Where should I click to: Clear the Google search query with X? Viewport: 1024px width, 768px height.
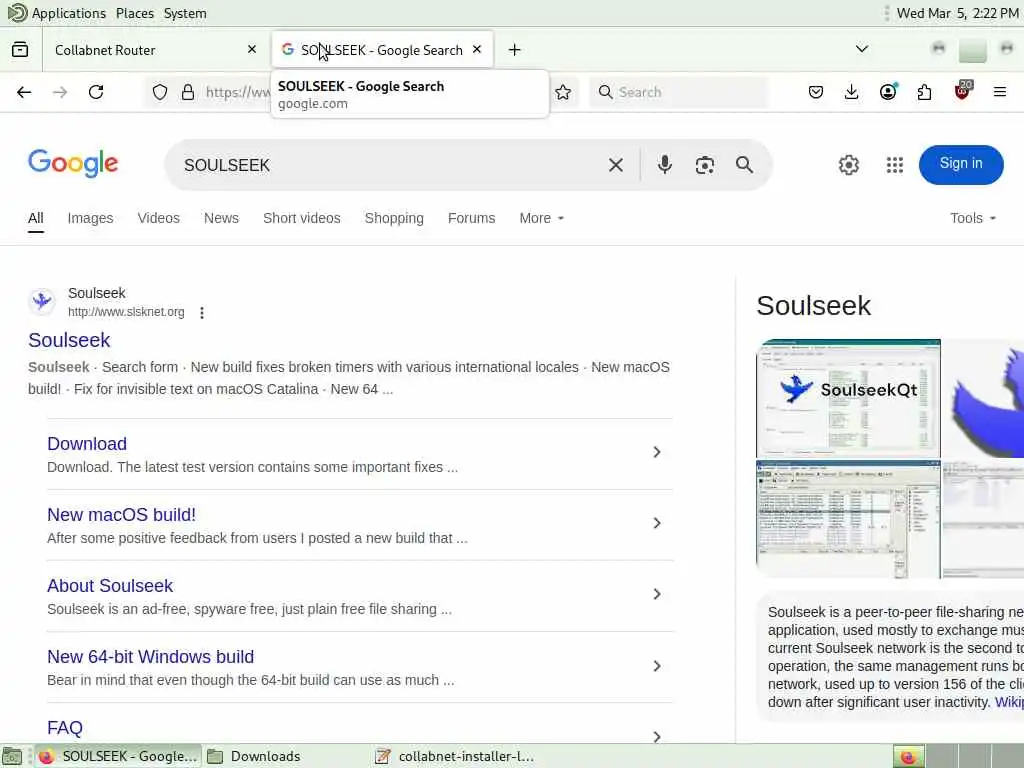[x=616, y=165]
